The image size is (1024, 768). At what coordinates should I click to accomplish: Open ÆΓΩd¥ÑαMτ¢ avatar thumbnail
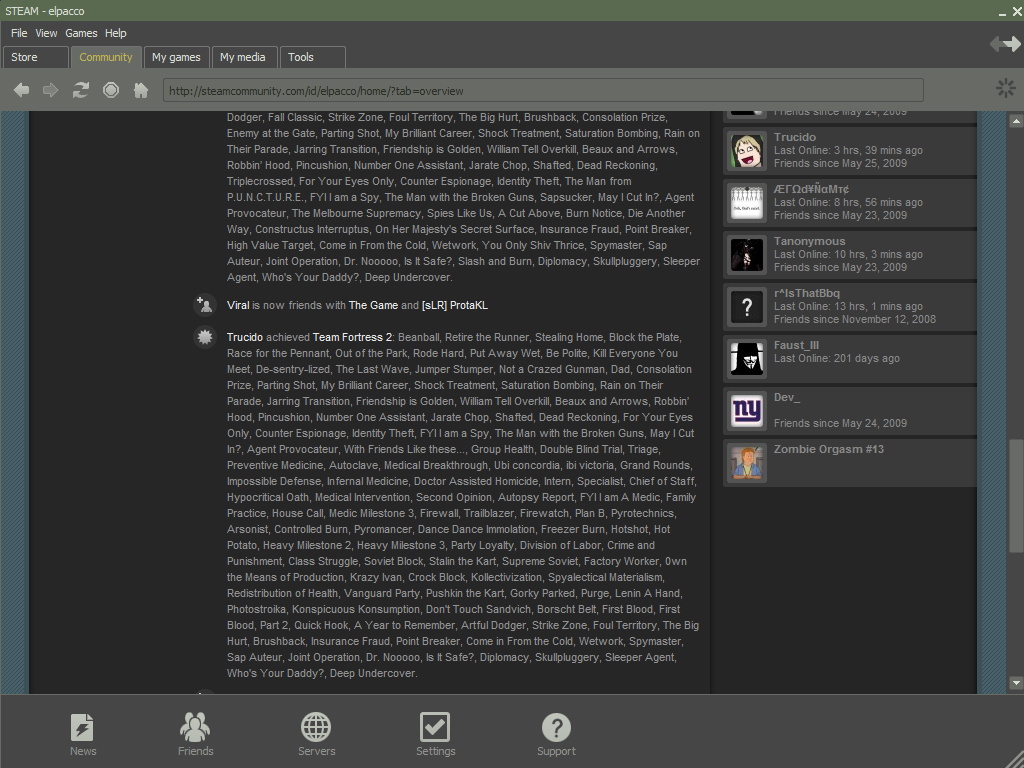pos(746,202)
